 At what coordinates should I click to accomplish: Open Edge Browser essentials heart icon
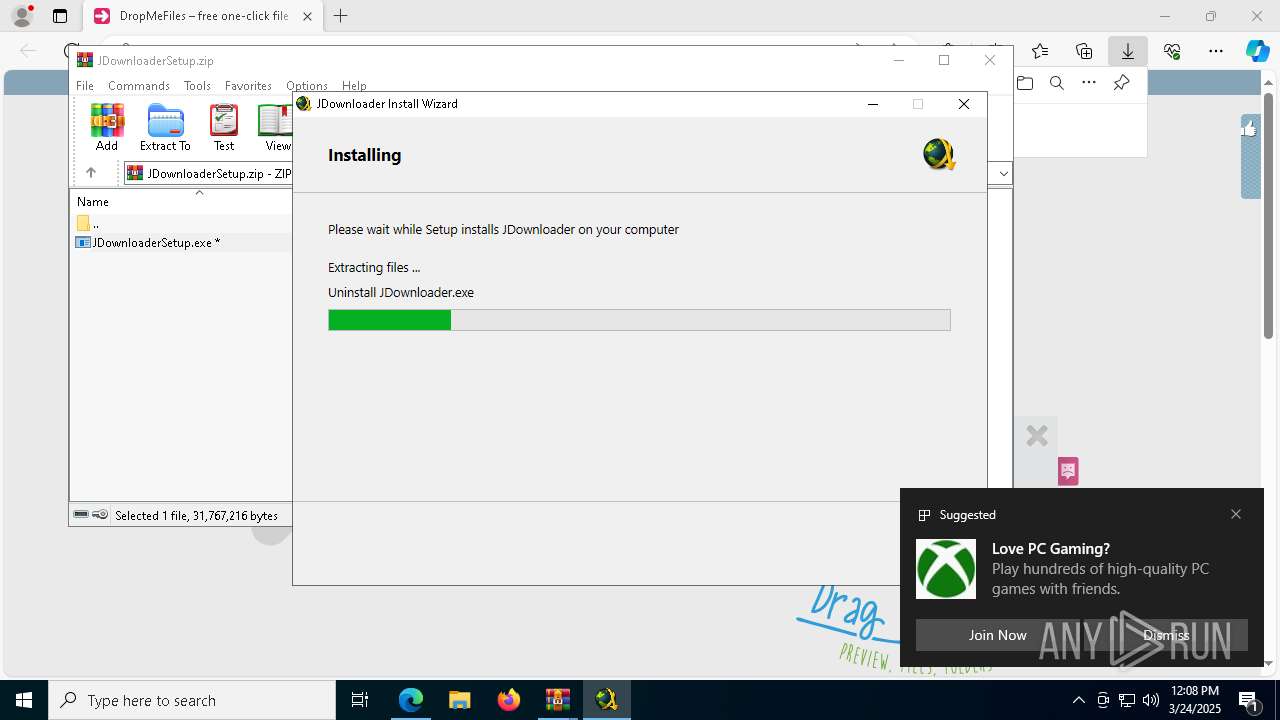[x=1172, y=51]
